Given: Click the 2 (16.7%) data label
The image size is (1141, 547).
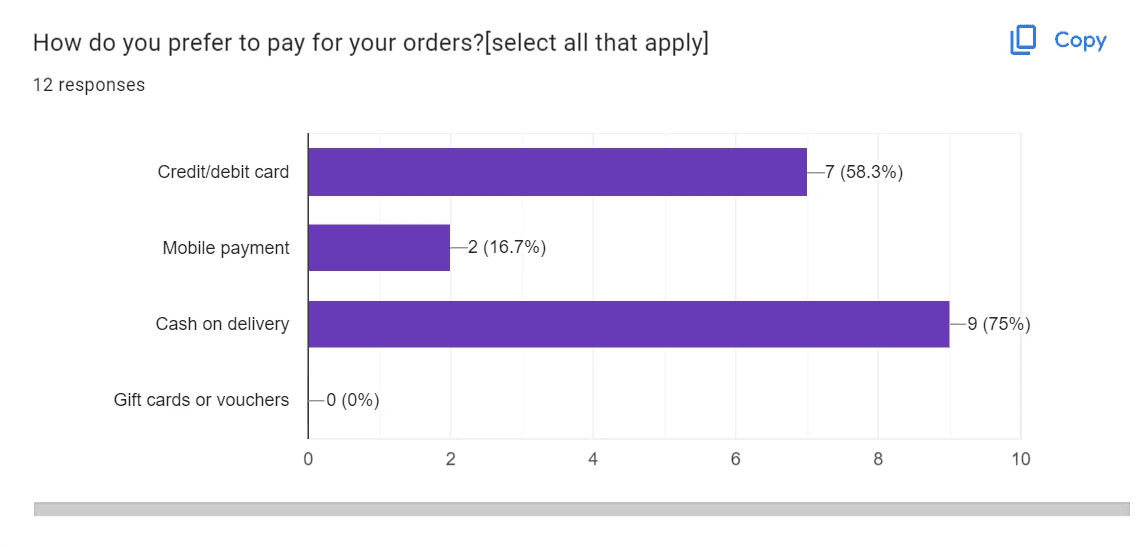Looking at the screenshot, I should pos(506,248).
